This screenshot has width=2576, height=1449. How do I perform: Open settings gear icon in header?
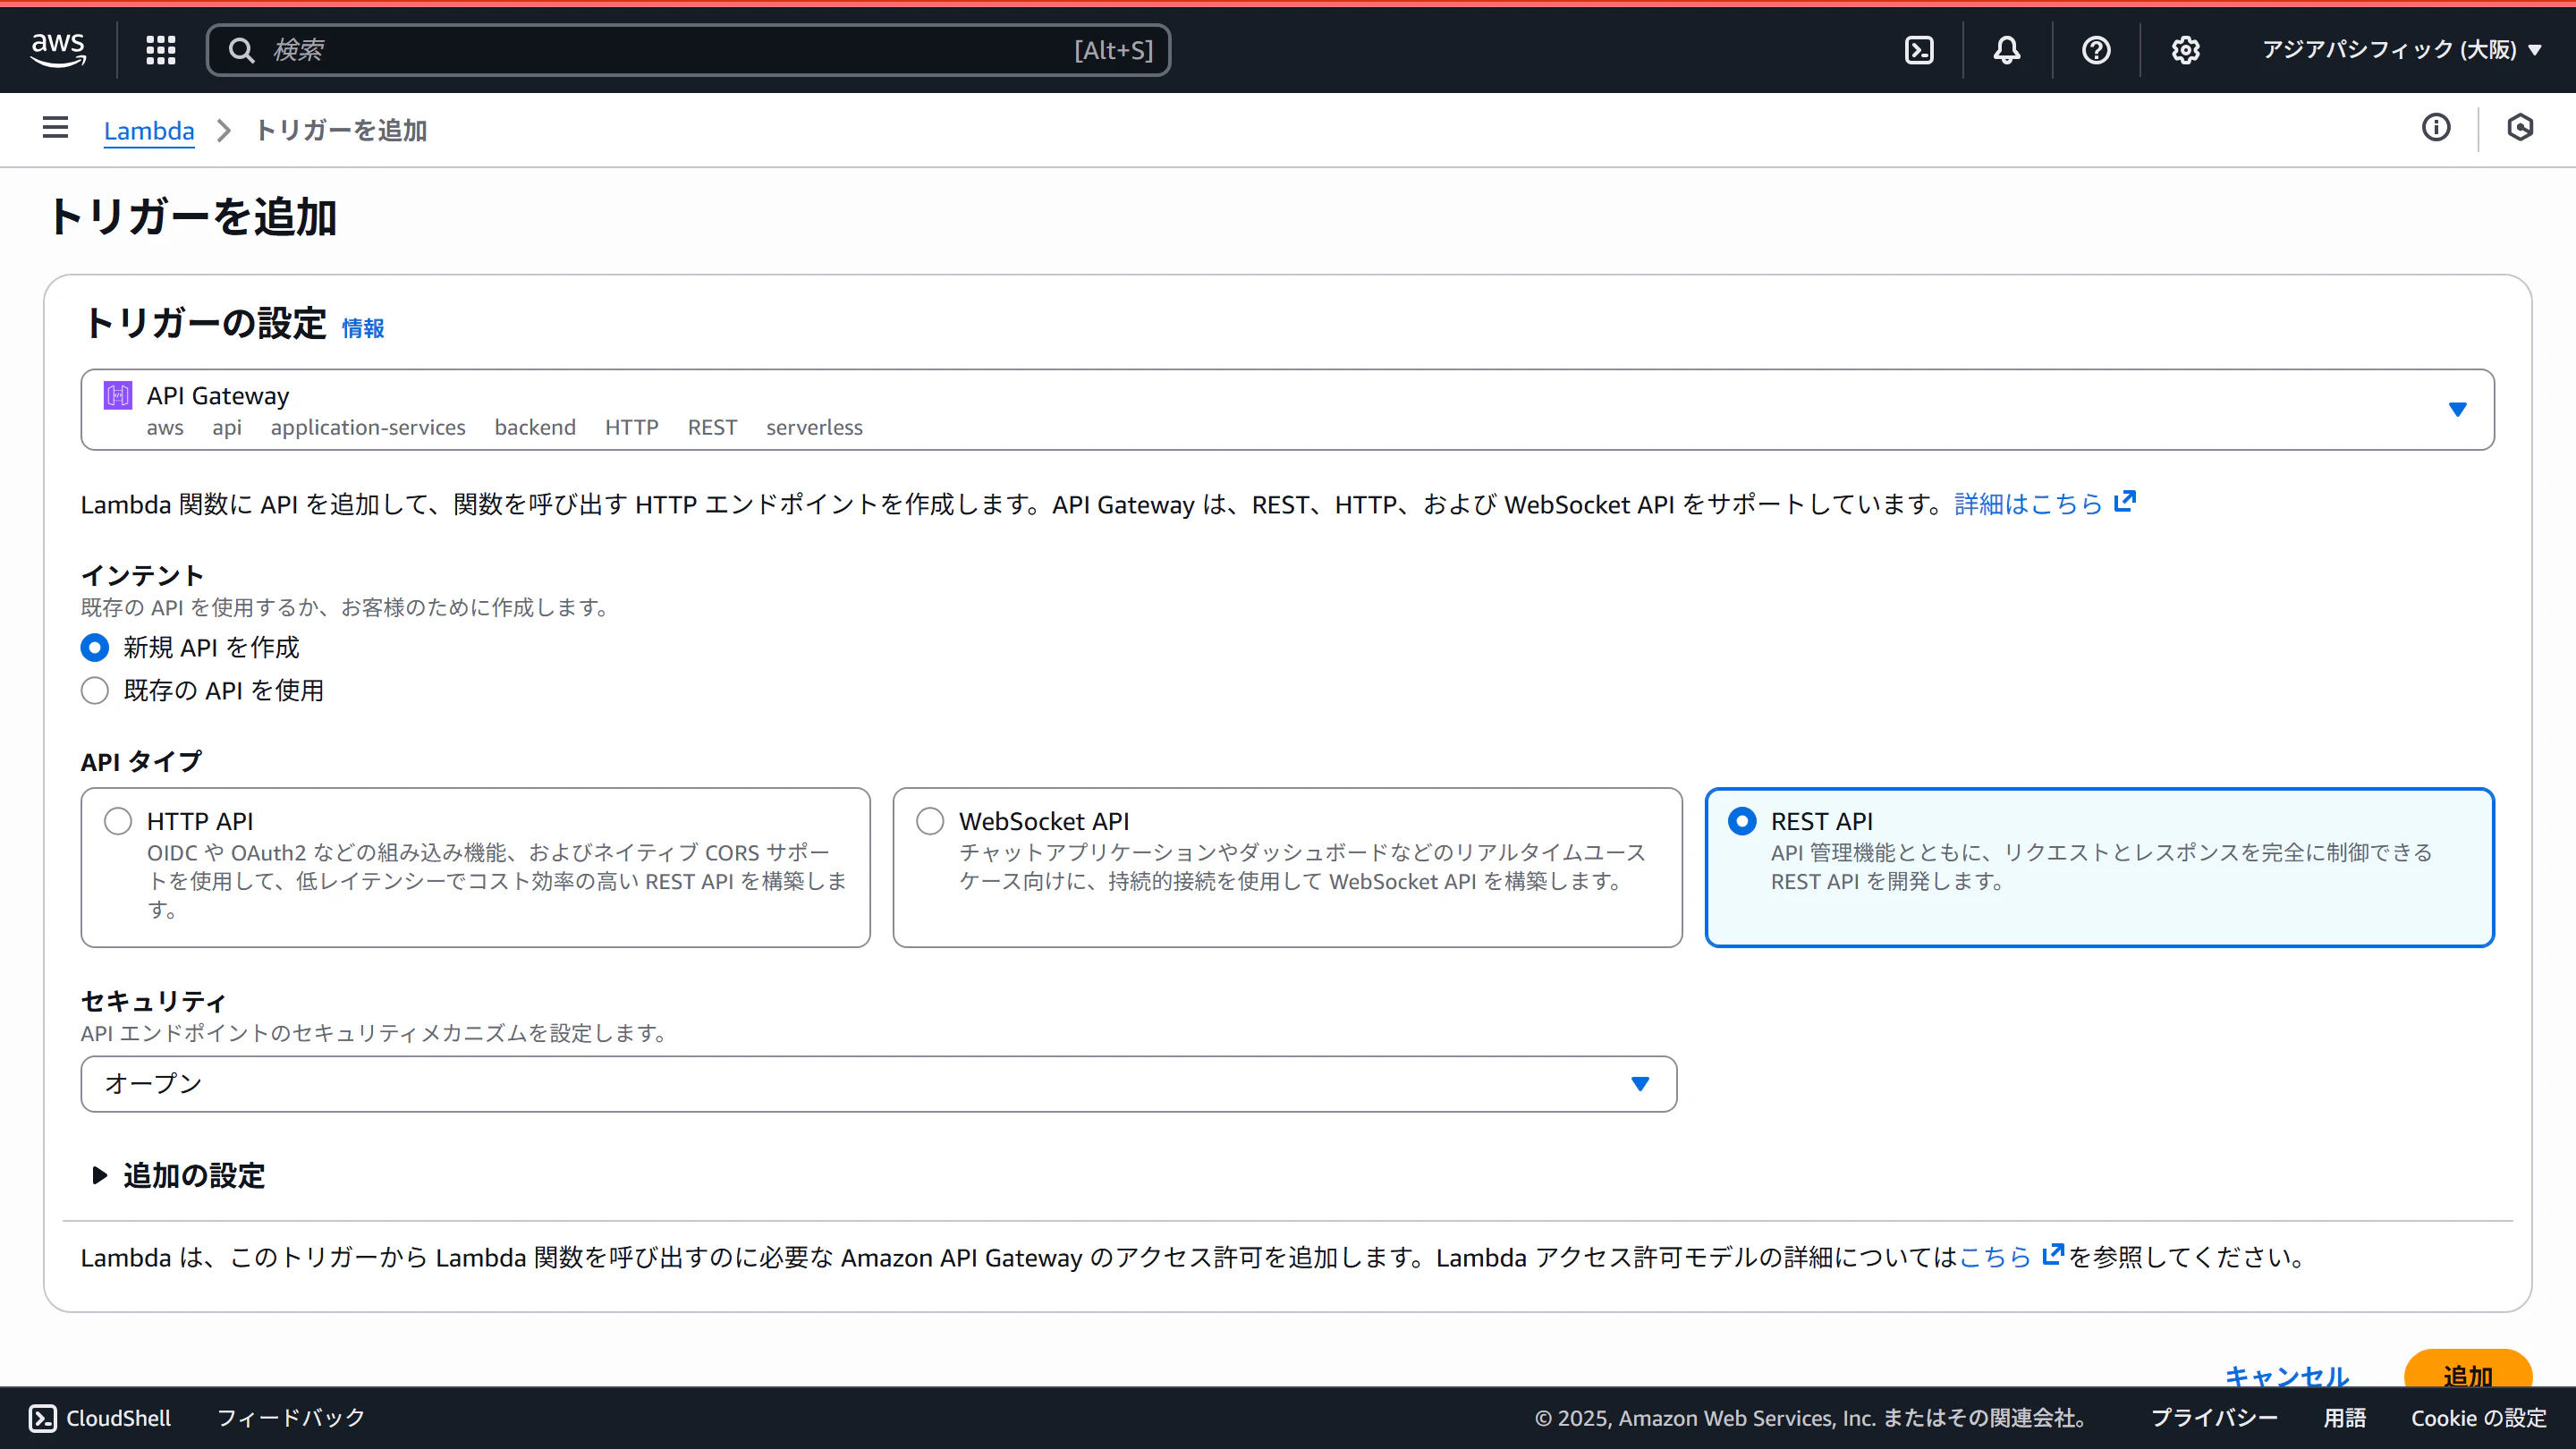point(2185,50)
